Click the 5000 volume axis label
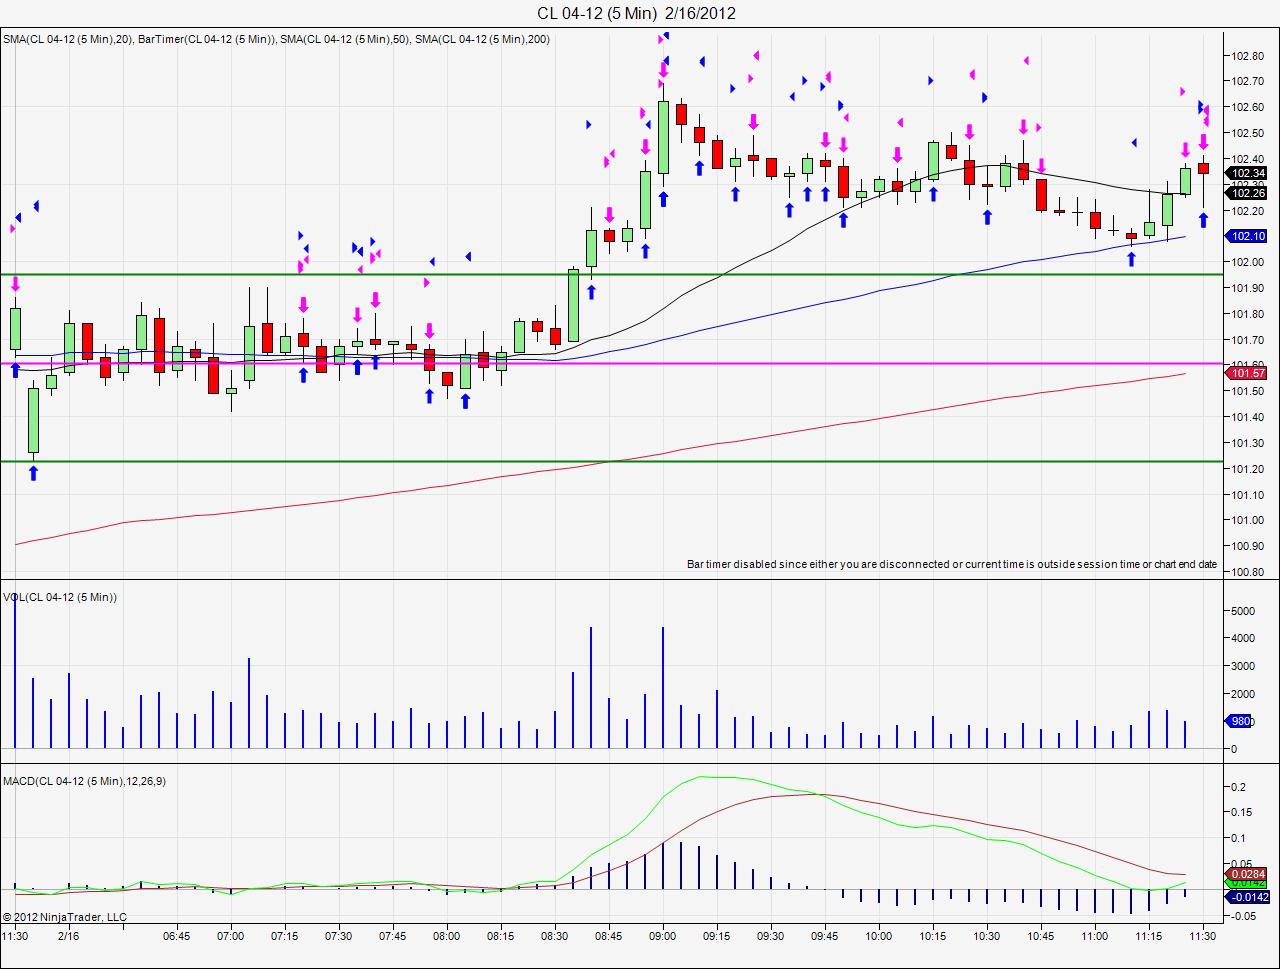This screenshot has width=1280, height=969. [1242, 610]
